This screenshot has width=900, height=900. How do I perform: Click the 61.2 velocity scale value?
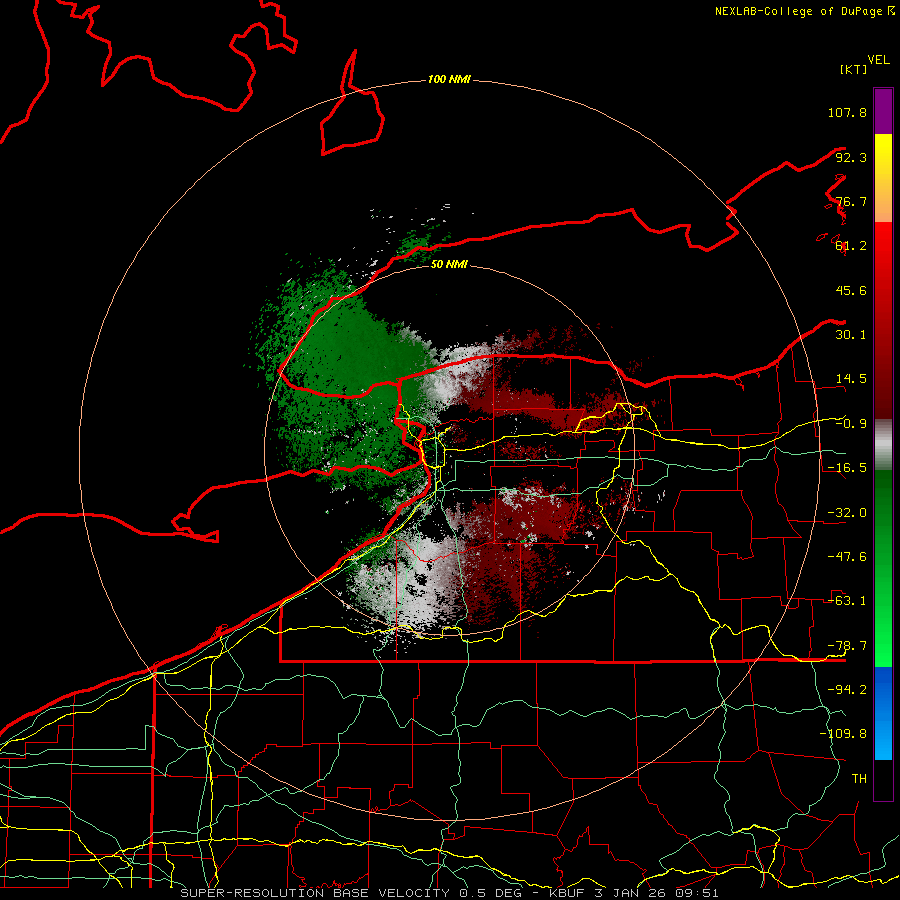851,246
